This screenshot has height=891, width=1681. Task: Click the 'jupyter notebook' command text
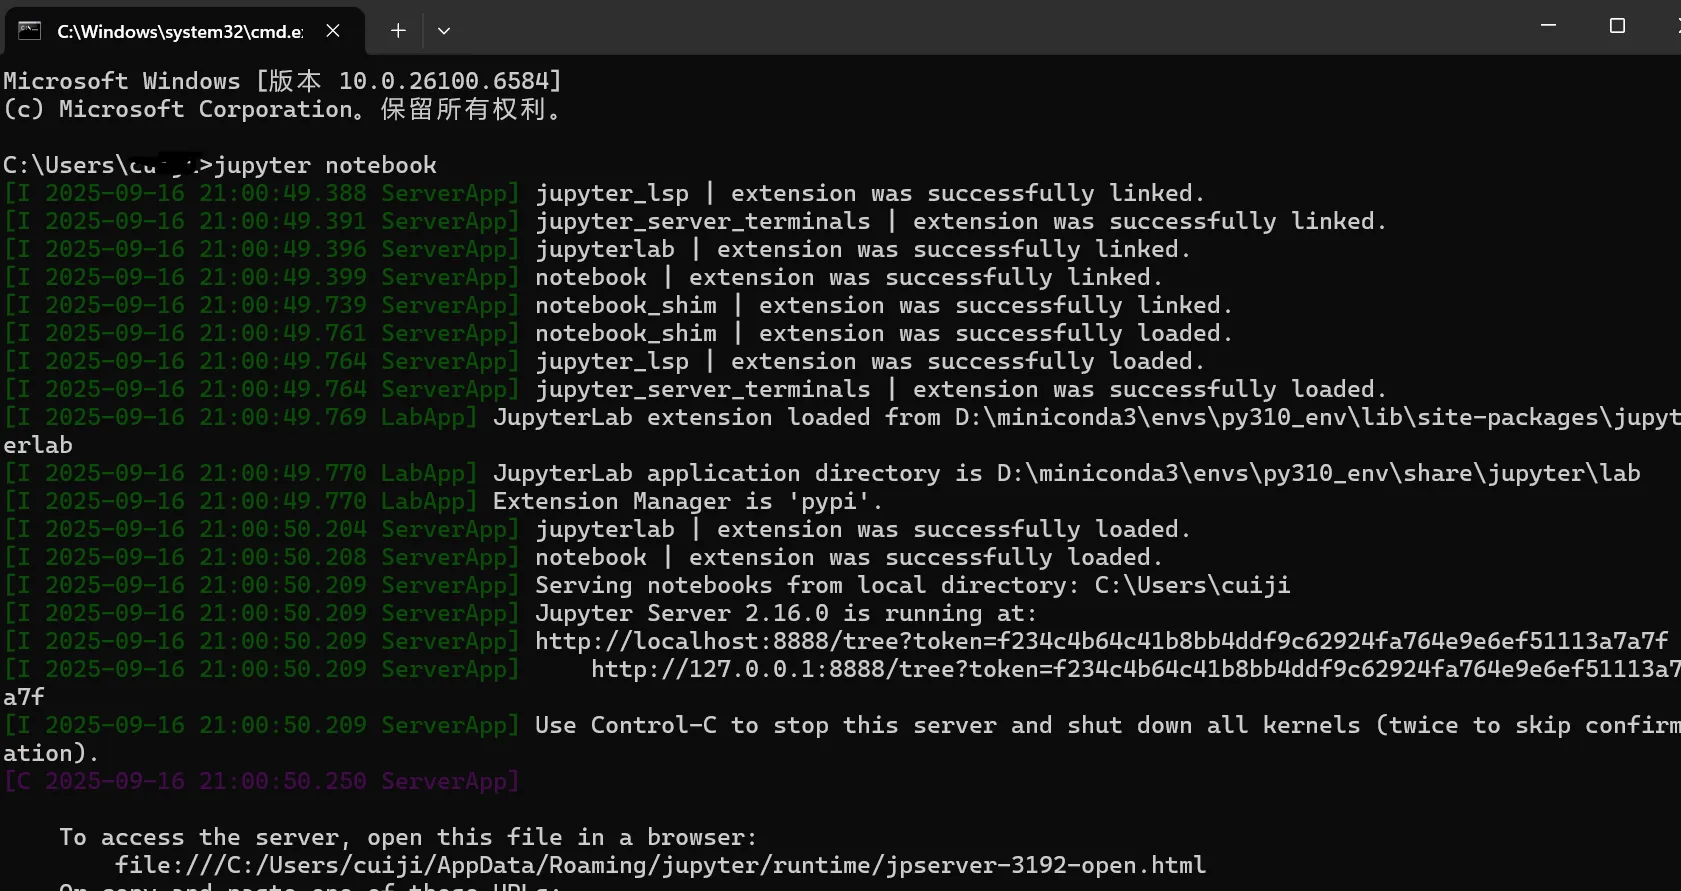[x=326, y=165]
